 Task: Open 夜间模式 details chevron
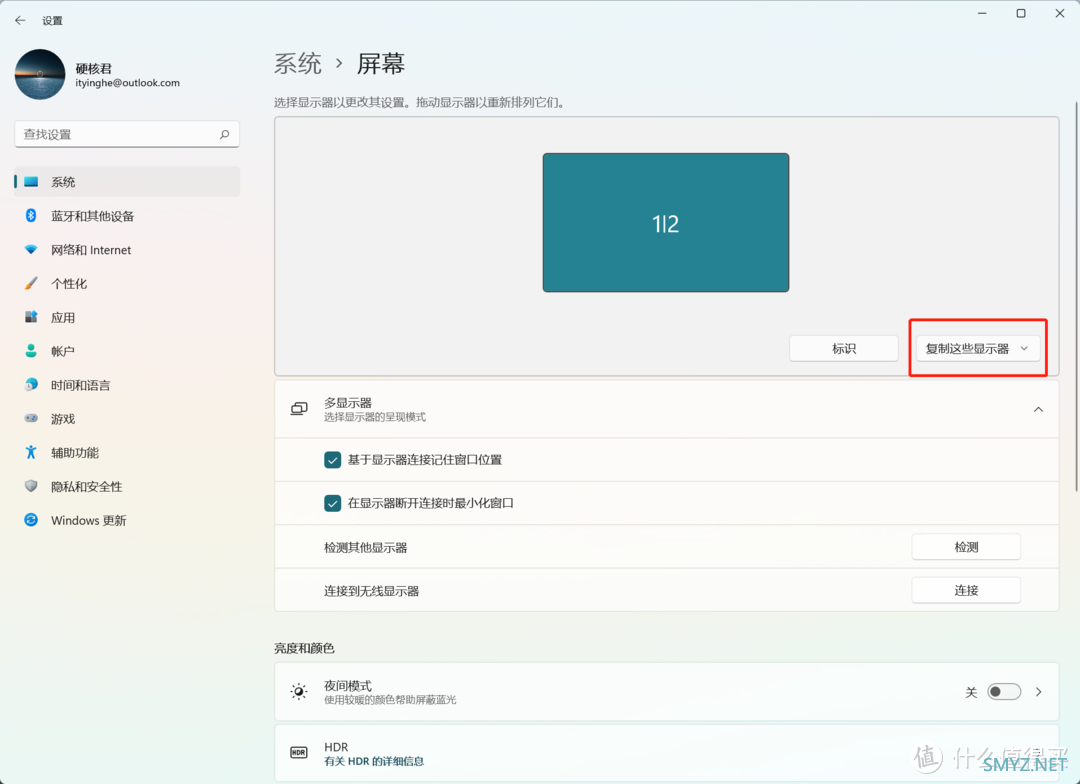point(1039,692)
